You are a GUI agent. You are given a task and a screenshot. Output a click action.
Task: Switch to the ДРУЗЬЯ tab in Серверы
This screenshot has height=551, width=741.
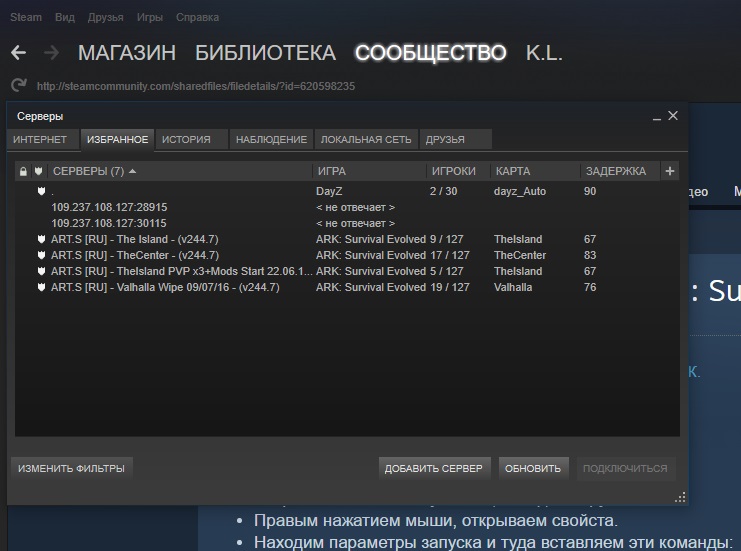pyautogui.click(x=456, y=139)
